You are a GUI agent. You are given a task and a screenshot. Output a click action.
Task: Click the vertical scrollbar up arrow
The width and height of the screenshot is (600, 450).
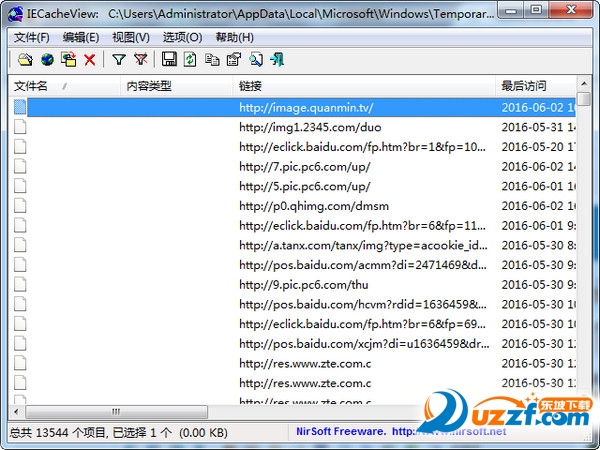[x=584, y=83]
